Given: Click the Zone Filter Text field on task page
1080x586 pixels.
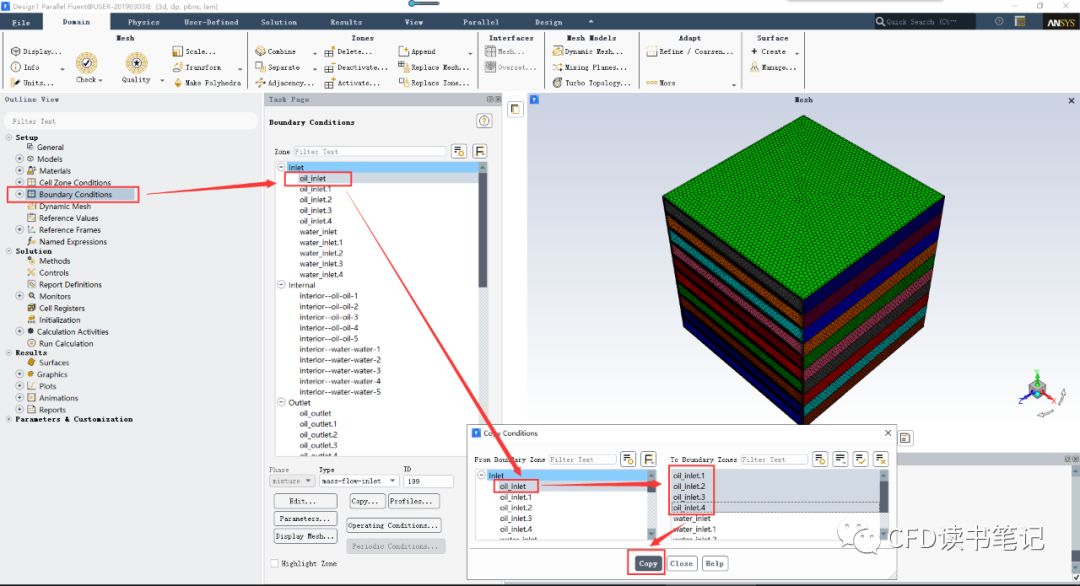Looking at the screenshot, I should coord(369,151).
